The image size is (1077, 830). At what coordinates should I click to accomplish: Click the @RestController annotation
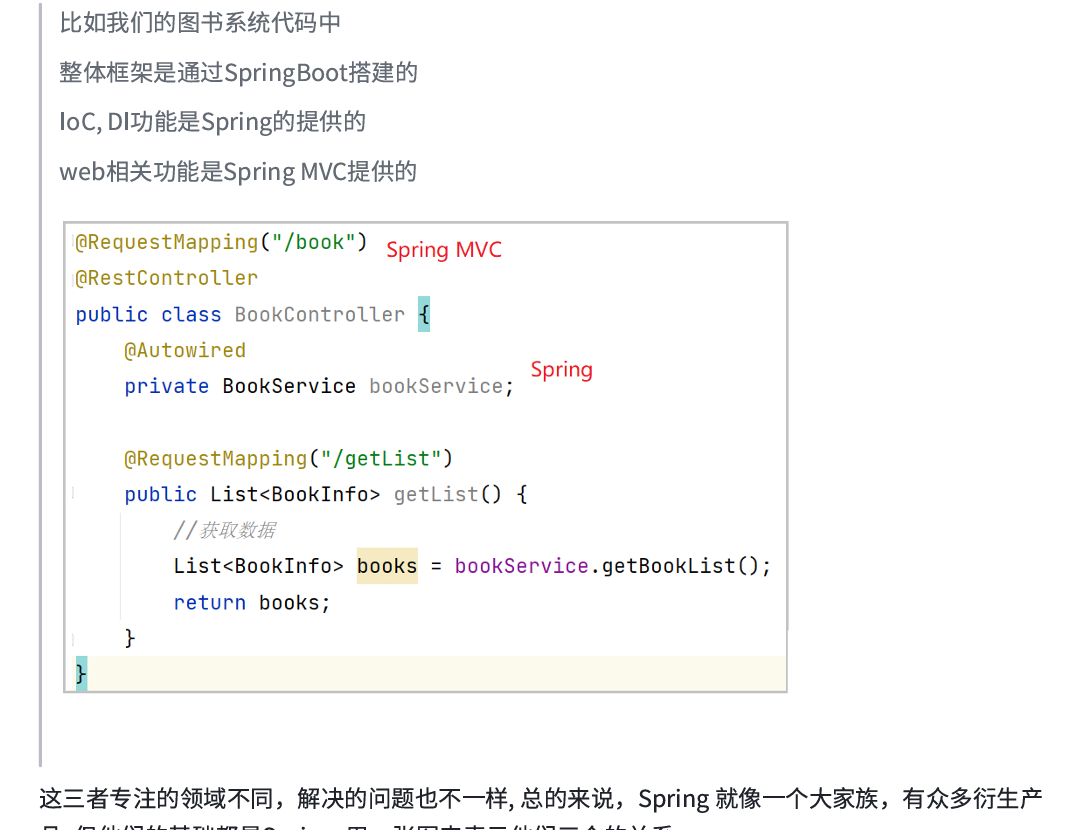[x=166, y=278]
